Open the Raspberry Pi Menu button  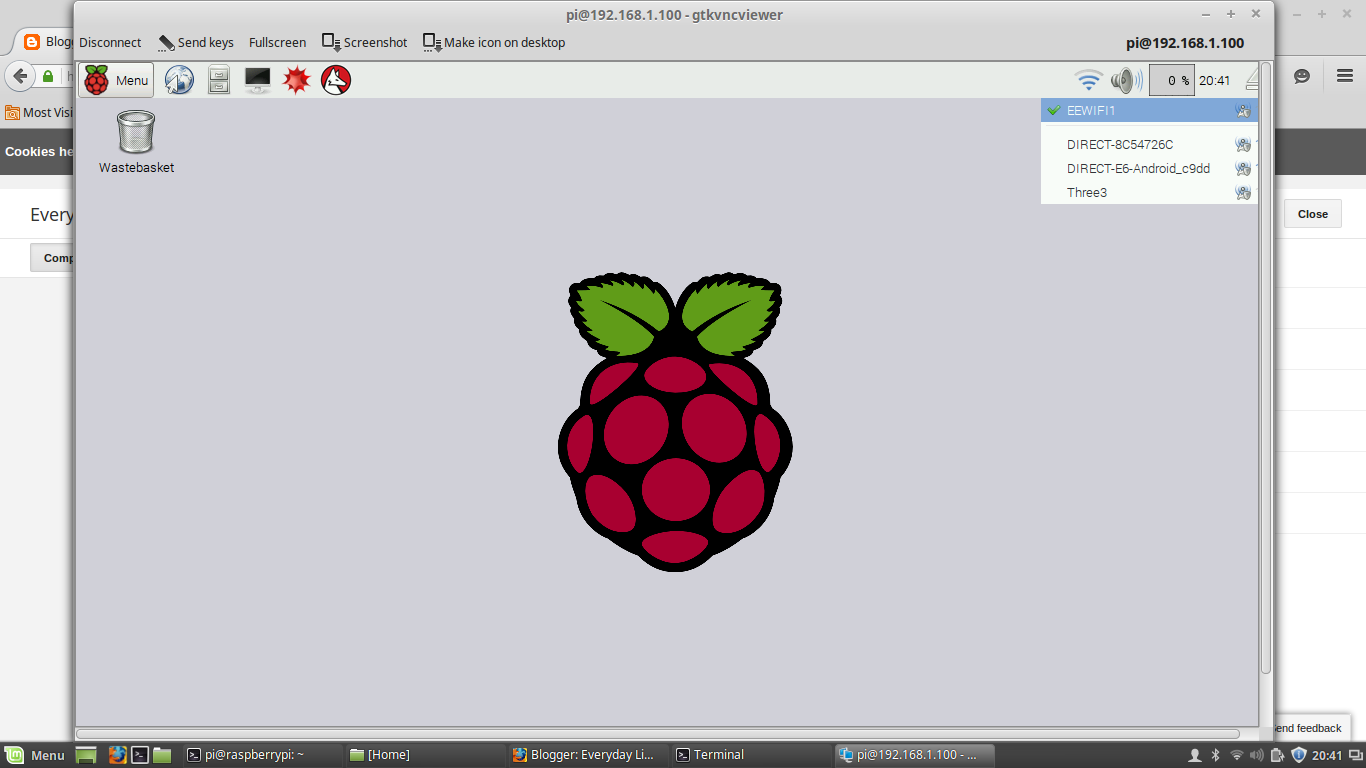pos(116,80)
